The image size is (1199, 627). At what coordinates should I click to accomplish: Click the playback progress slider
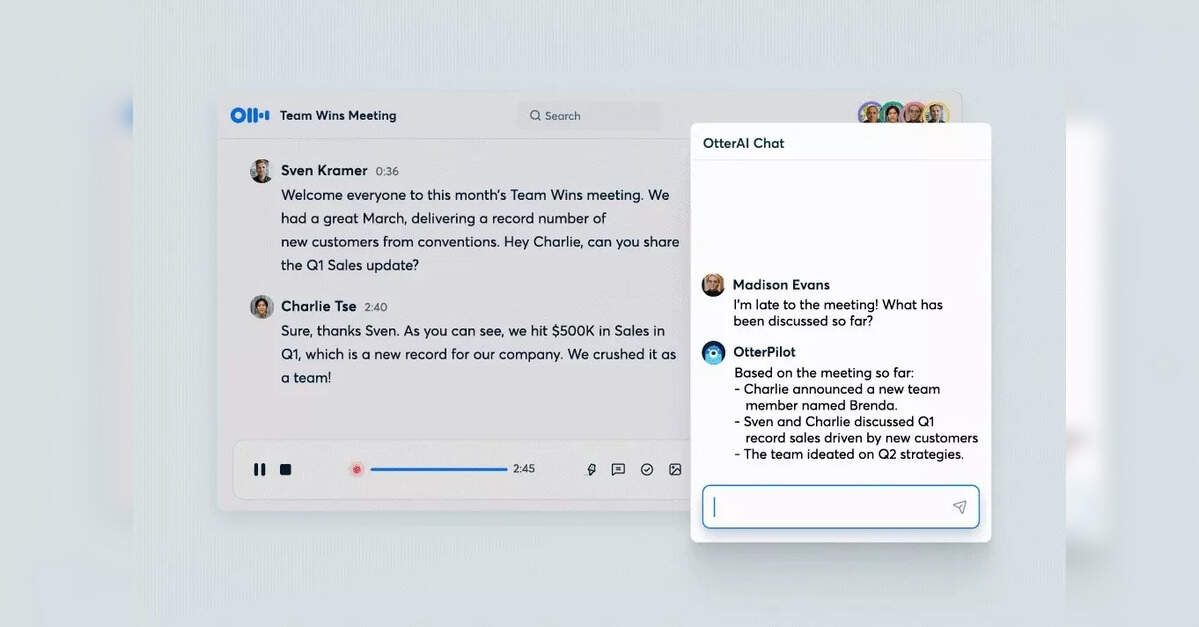click(x=440, y=469)
